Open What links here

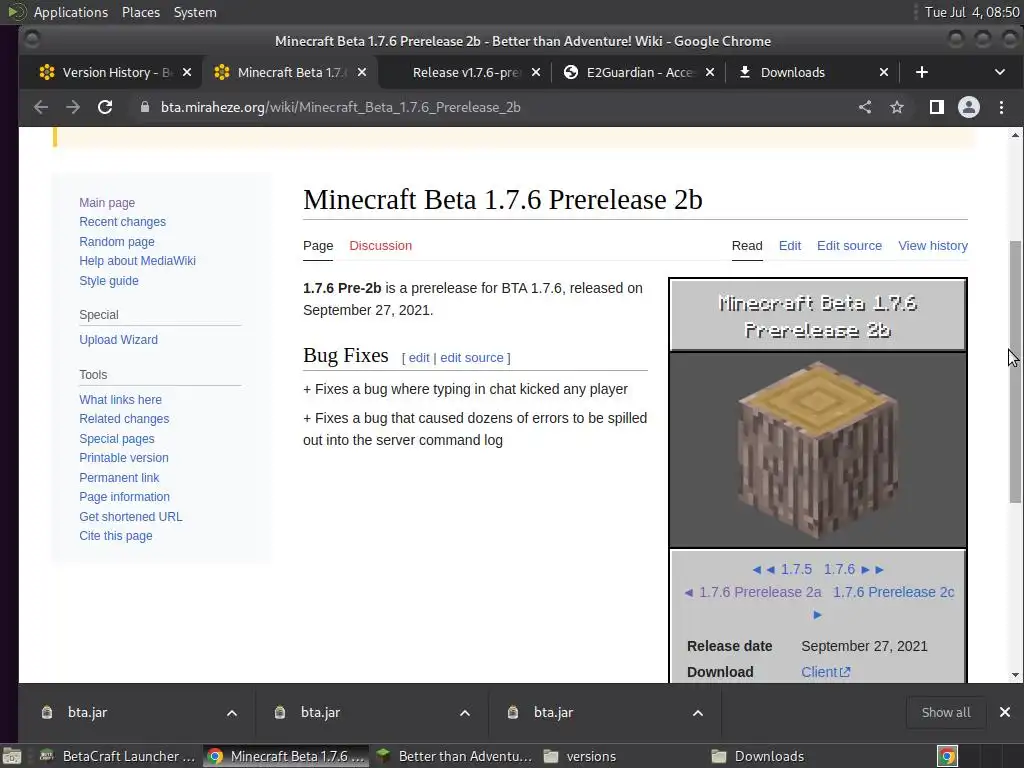point(120,400)
